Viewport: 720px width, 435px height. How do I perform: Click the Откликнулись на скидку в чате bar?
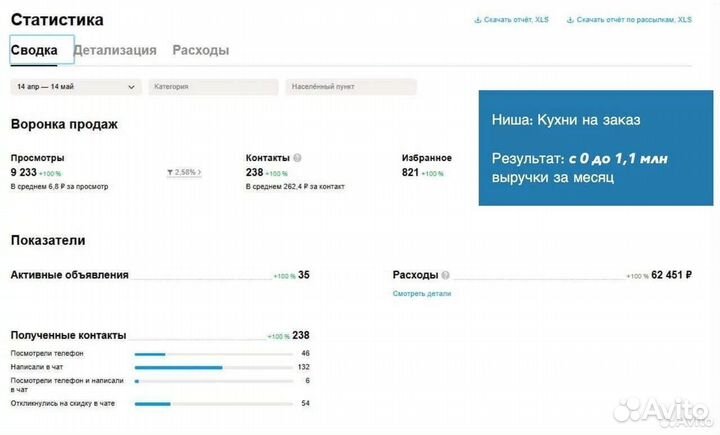(214, 404)
